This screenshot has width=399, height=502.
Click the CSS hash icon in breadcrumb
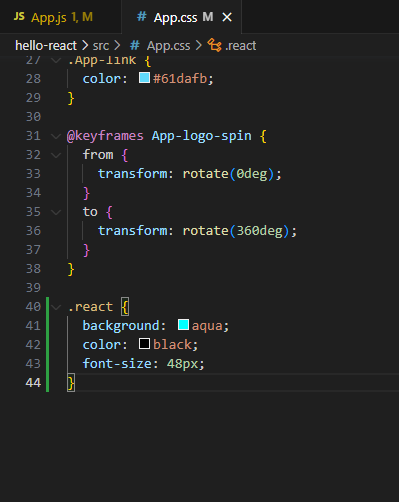point(134,45)
